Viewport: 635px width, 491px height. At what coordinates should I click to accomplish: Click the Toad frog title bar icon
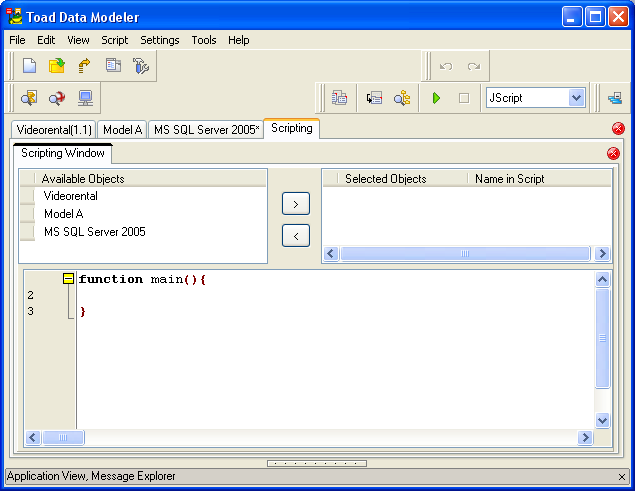[15, 17]
